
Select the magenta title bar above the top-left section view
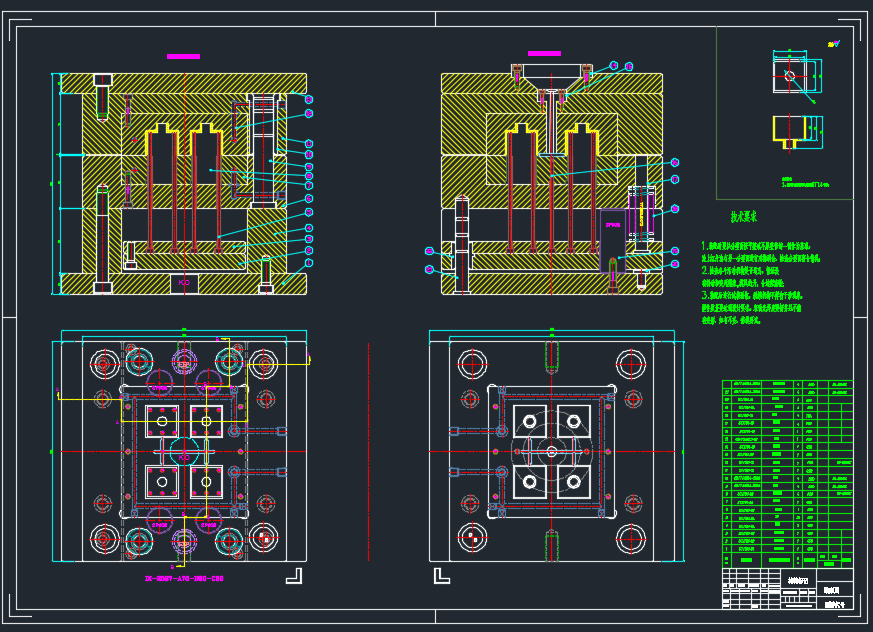coord(183,56)
